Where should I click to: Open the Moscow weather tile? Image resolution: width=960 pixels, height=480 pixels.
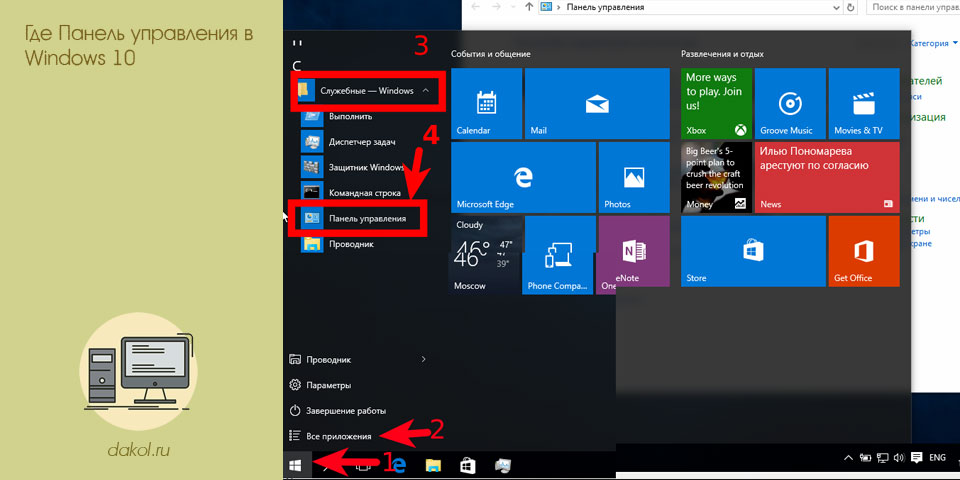coord(486,254)
